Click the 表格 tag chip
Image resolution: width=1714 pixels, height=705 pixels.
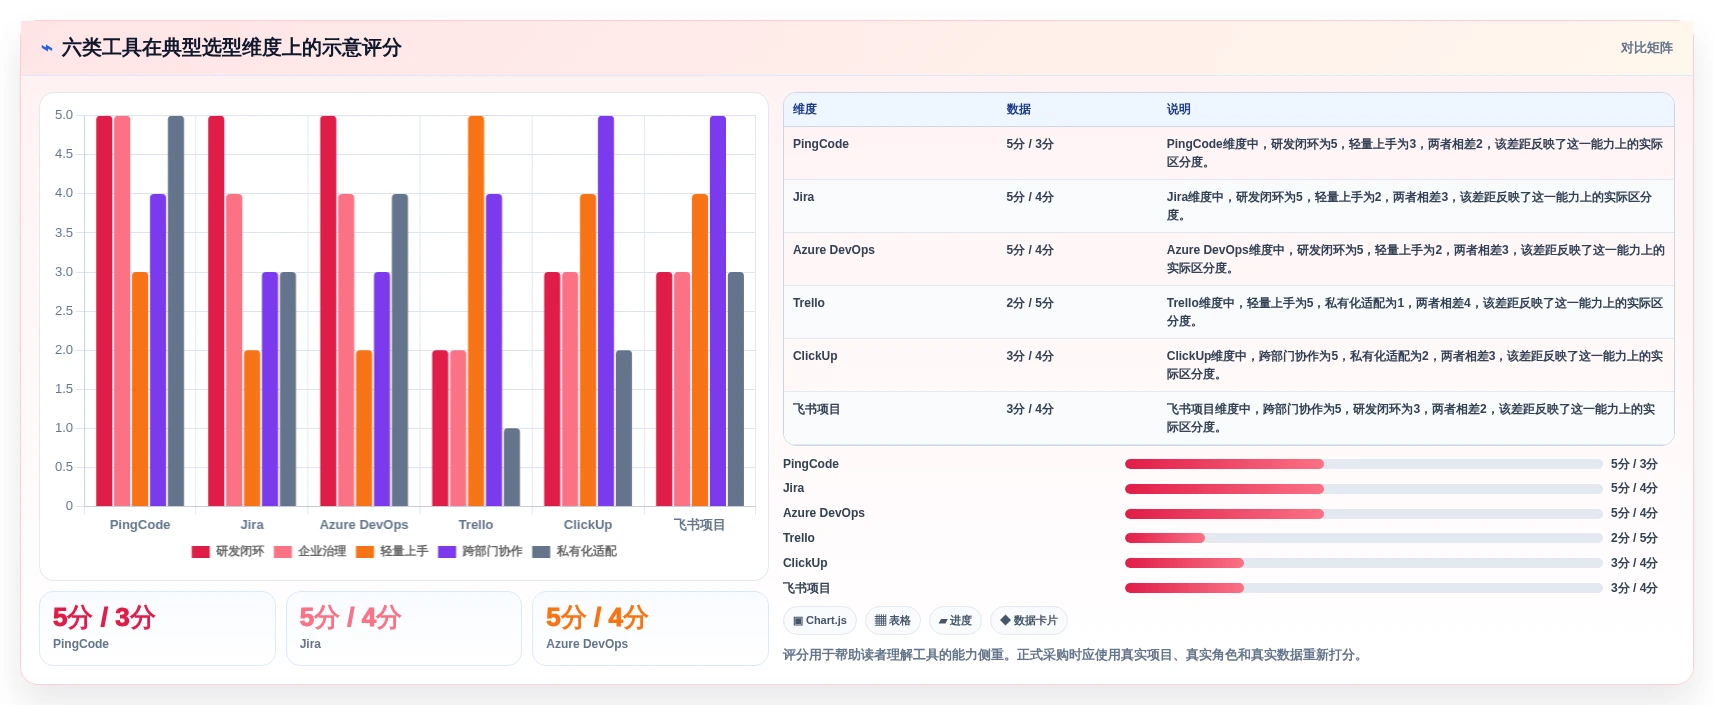click(893, 621)
